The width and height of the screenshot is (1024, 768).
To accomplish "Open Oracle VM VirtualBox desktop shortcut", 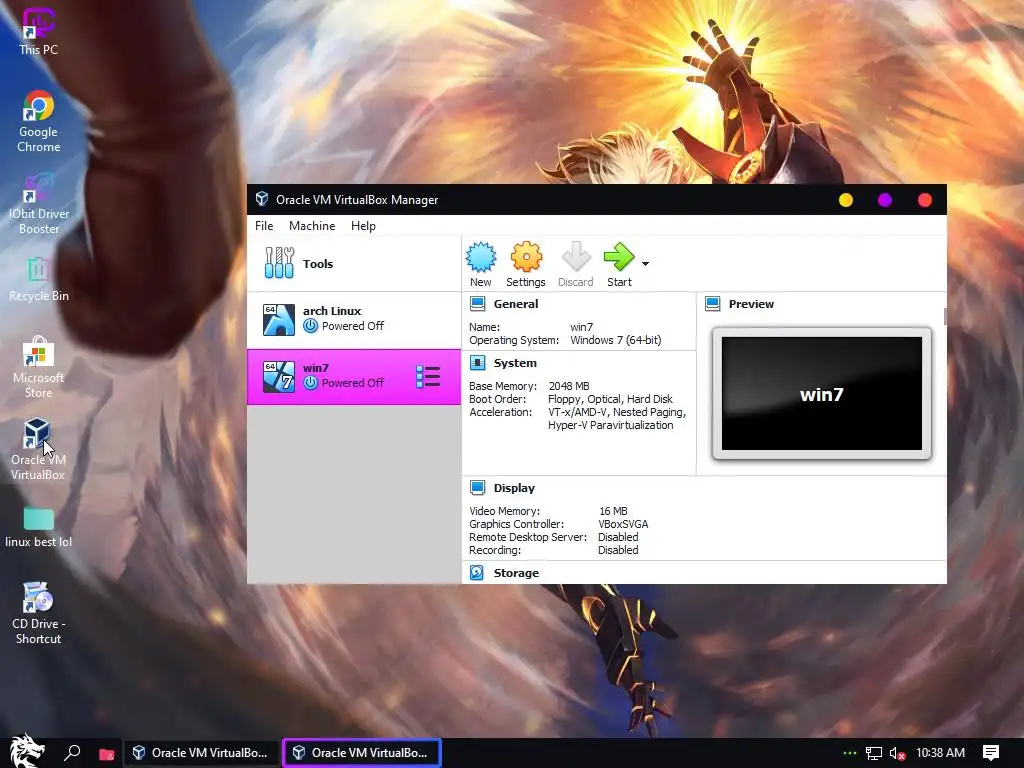I will click(x=37, y=449).
